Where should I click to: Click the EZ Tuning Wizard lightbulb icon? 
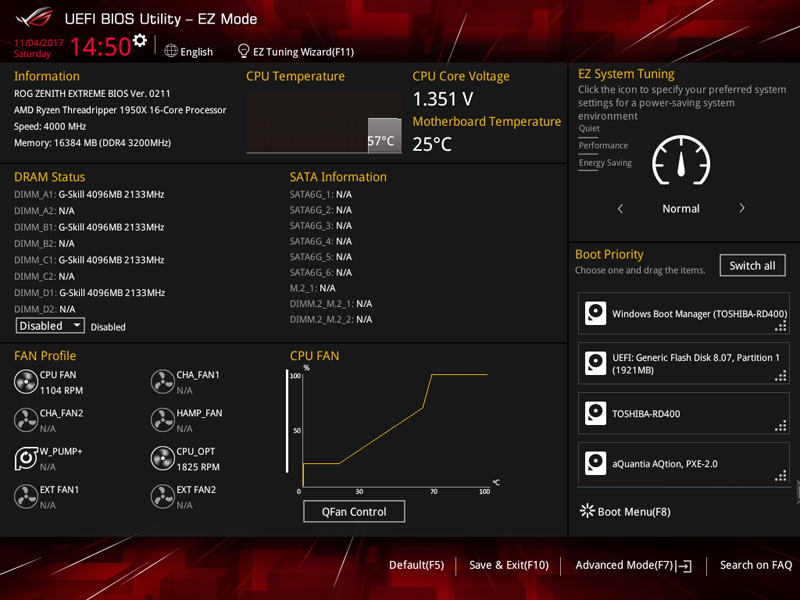coord(243,51)
